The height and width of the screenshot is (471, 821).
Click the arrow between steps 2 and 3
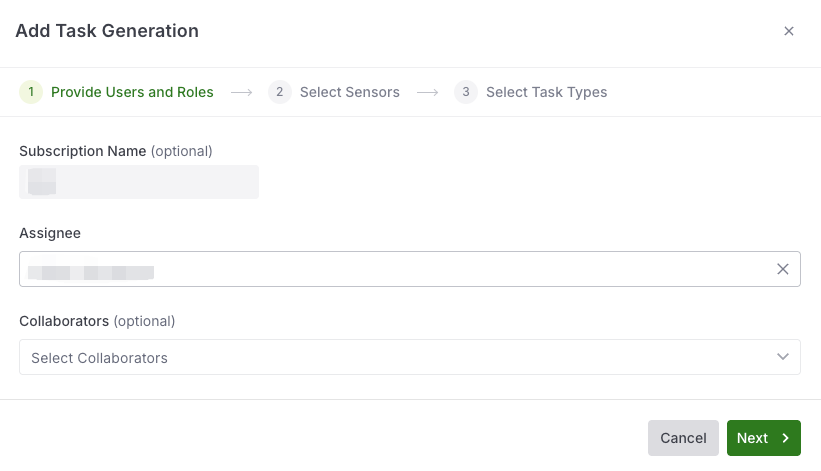[x=427, y=93]
